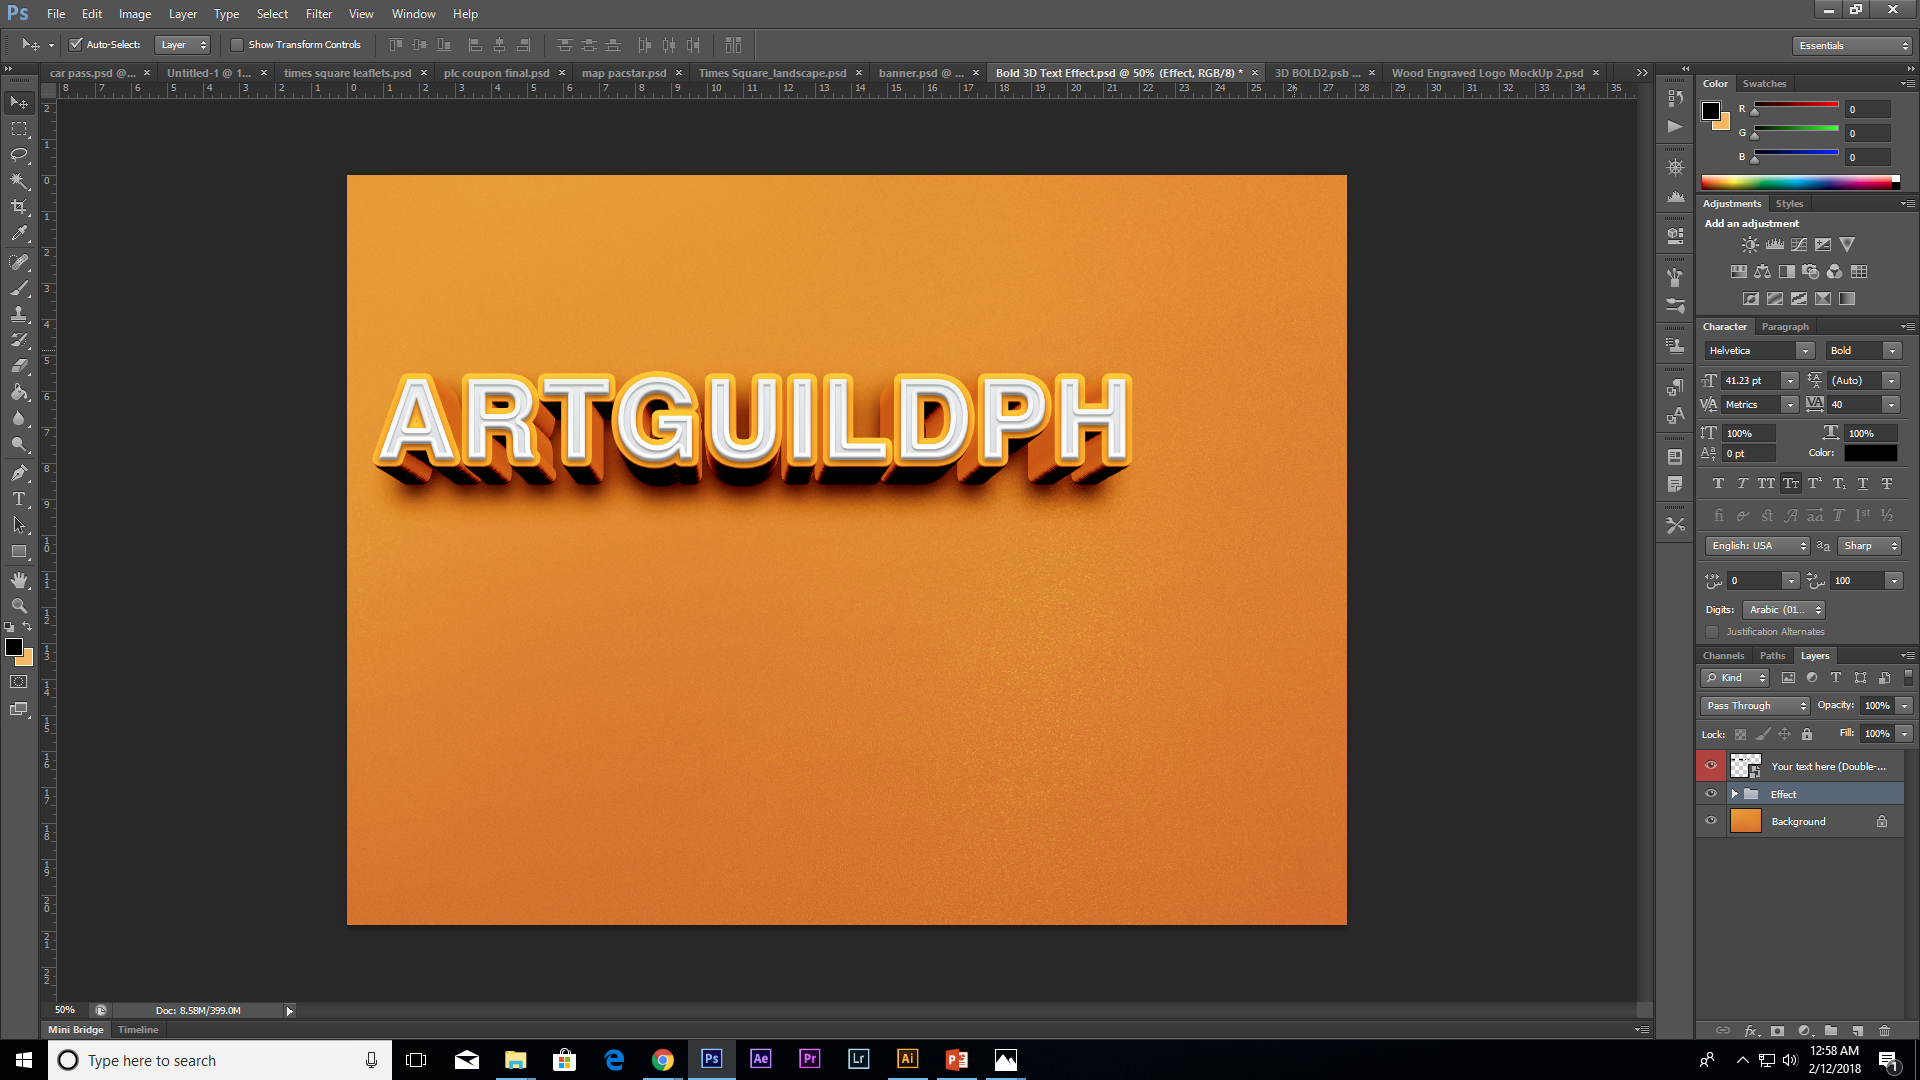Hide the 'Your text here' layer
Image resolution: width=1920 pixels, height=1080 pixels.
1711,766
